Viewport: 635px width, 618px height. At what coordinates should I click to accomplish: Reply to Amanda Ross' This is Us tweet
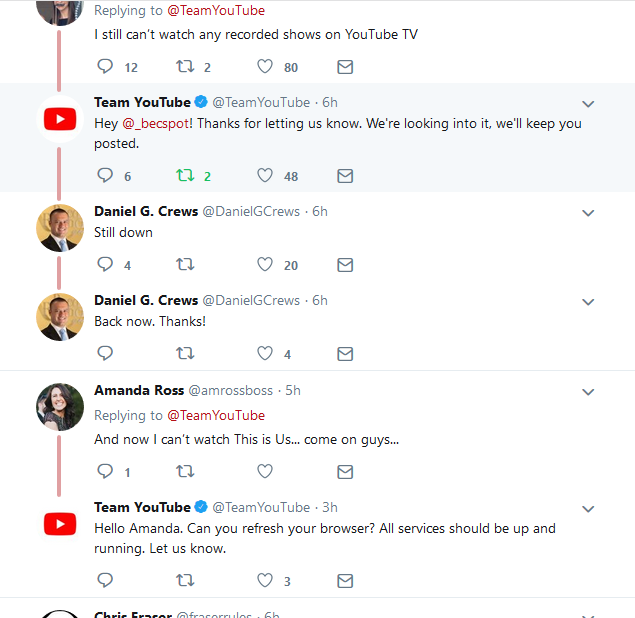click(105, 471)
